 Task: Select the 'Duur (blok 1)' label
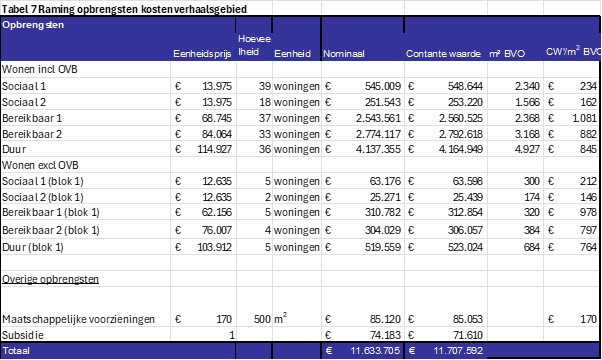pos(33,247)
